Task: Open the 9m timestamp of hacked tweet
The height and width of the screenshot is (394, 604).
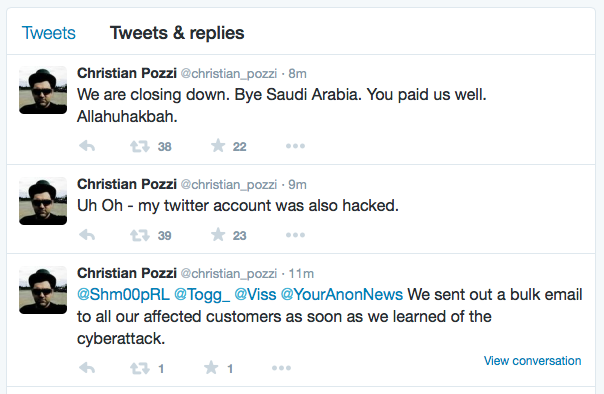Action: click(297, 185)
